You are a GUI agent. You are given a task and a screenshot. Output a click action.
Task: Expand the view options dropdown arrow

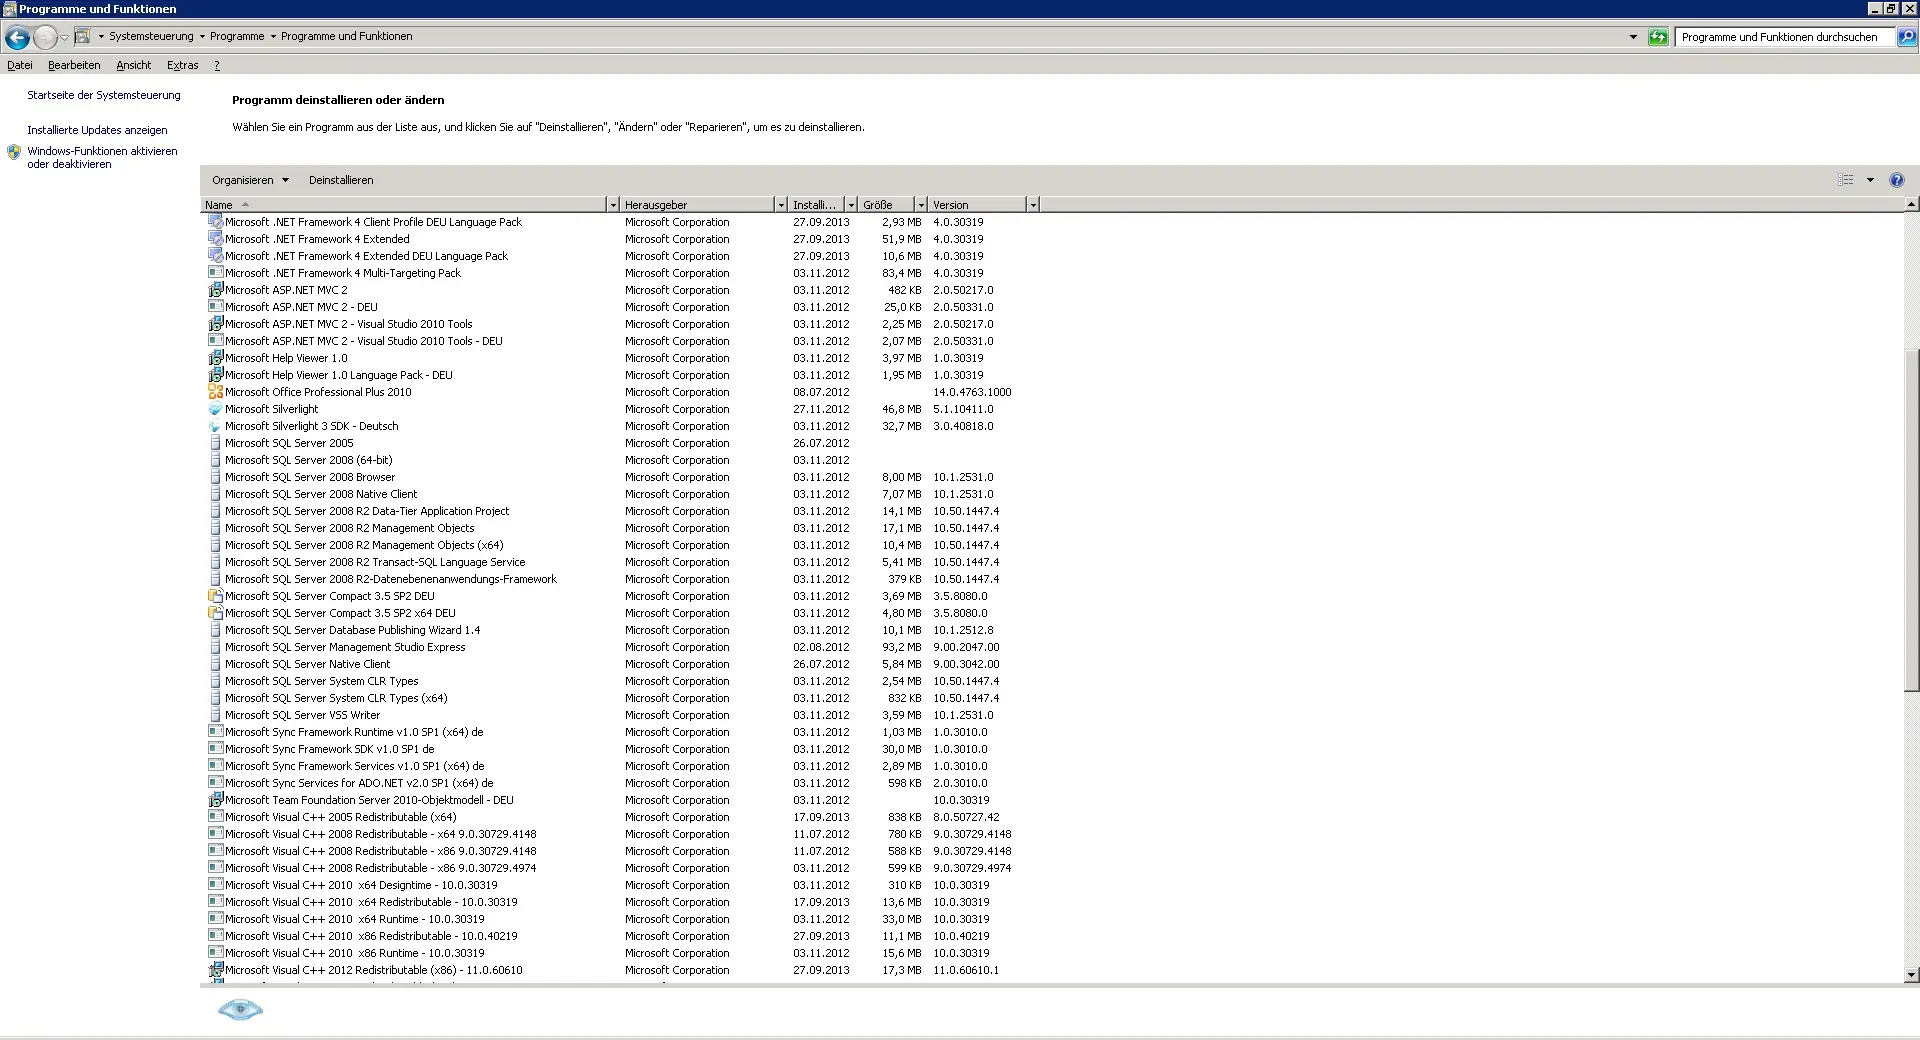pos(1870,180)
